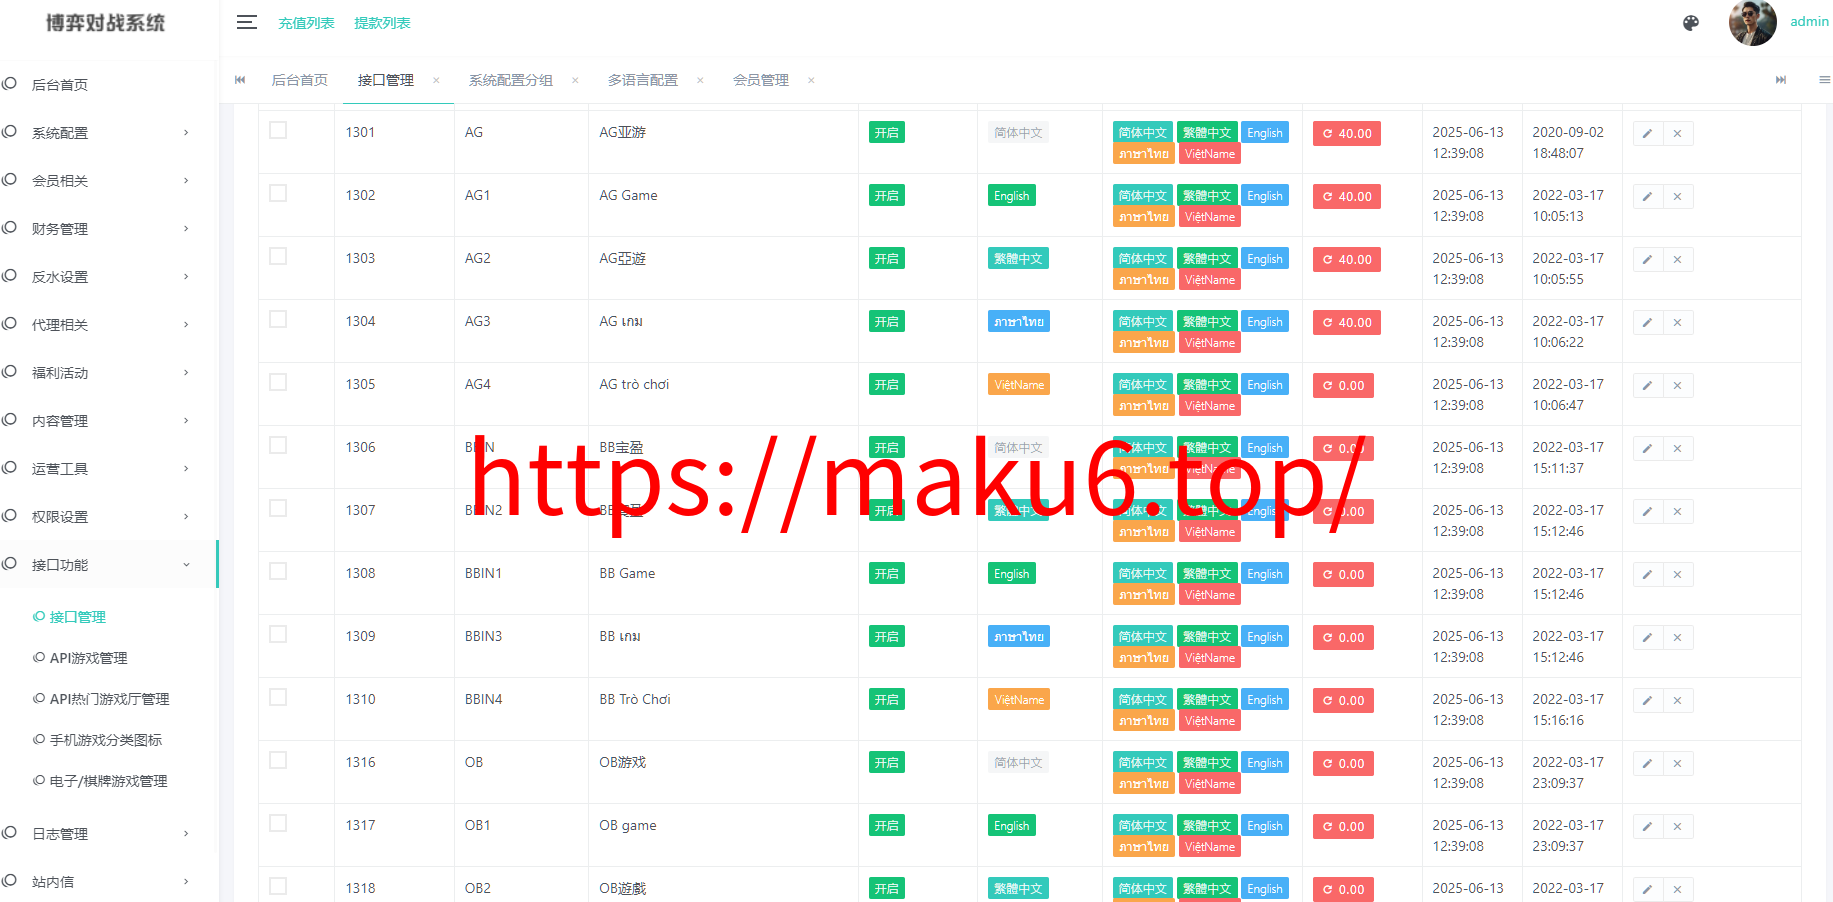The width and height of the screenshot is (1833, 902).
Task: Check the box for row 1304
Action: tap(278, 319)
